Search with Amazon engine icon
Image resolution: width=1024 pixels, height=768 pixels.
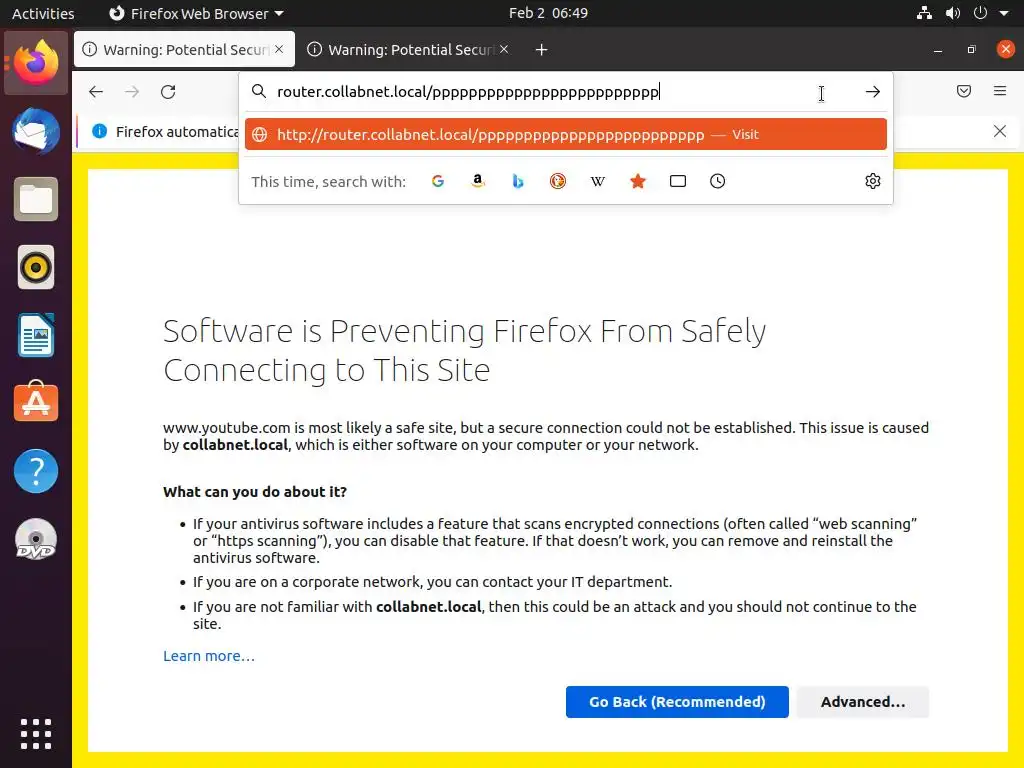coord(478,181)
